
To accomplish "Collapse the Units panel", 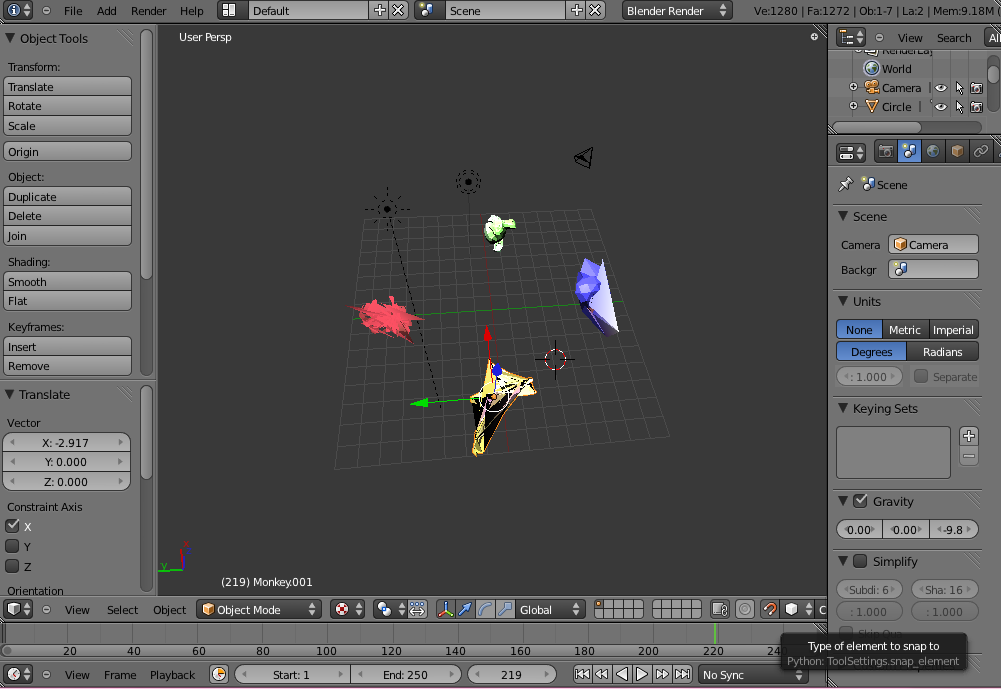I will [843, 301].
